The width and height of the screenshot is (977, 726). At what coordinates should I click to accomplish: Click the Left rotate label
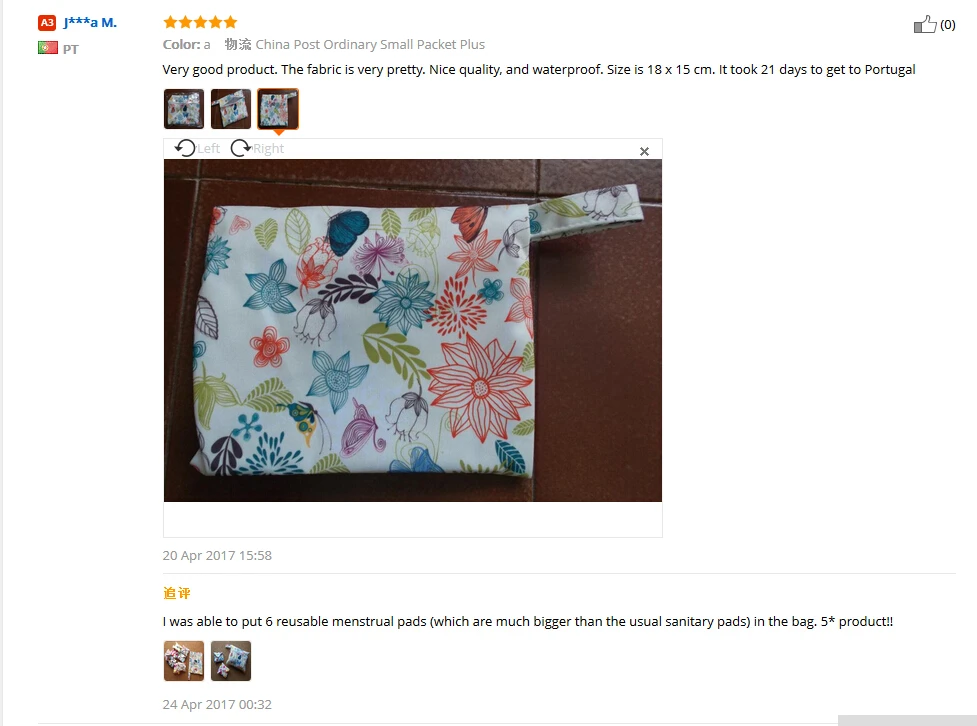pos(209,148)
